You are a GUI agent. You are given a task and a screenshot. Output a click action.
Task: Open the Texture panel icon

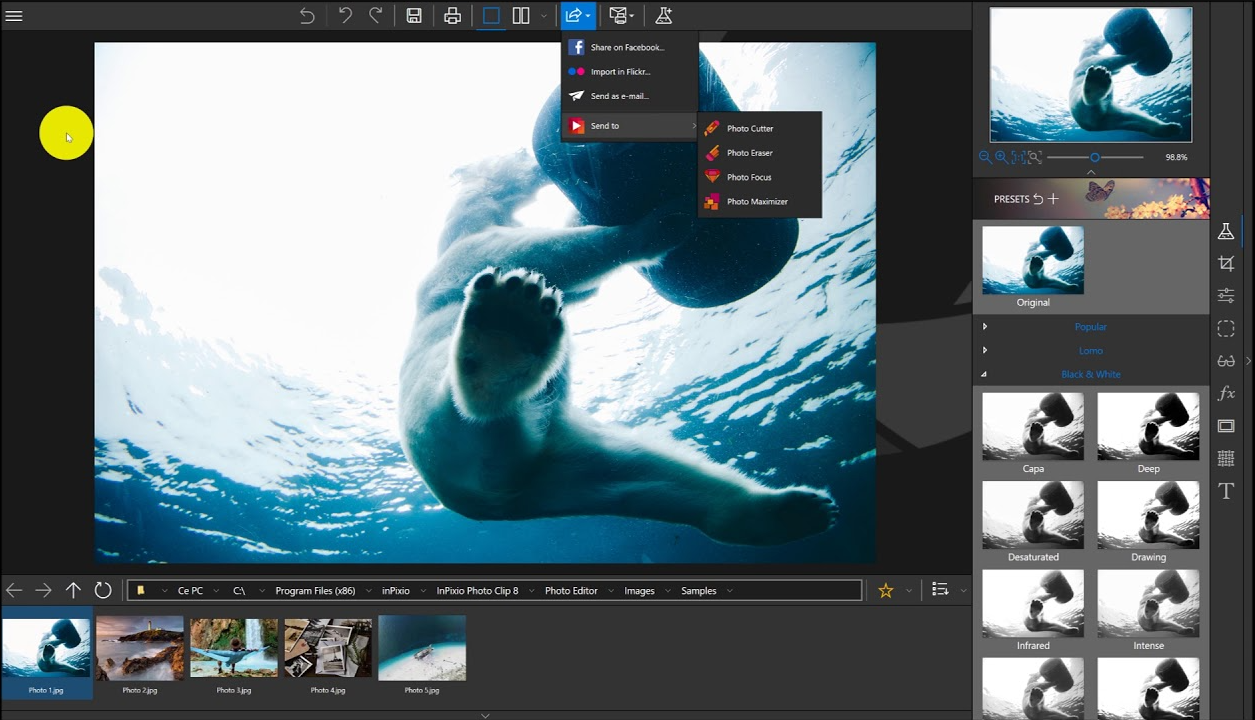point(1226,458)
